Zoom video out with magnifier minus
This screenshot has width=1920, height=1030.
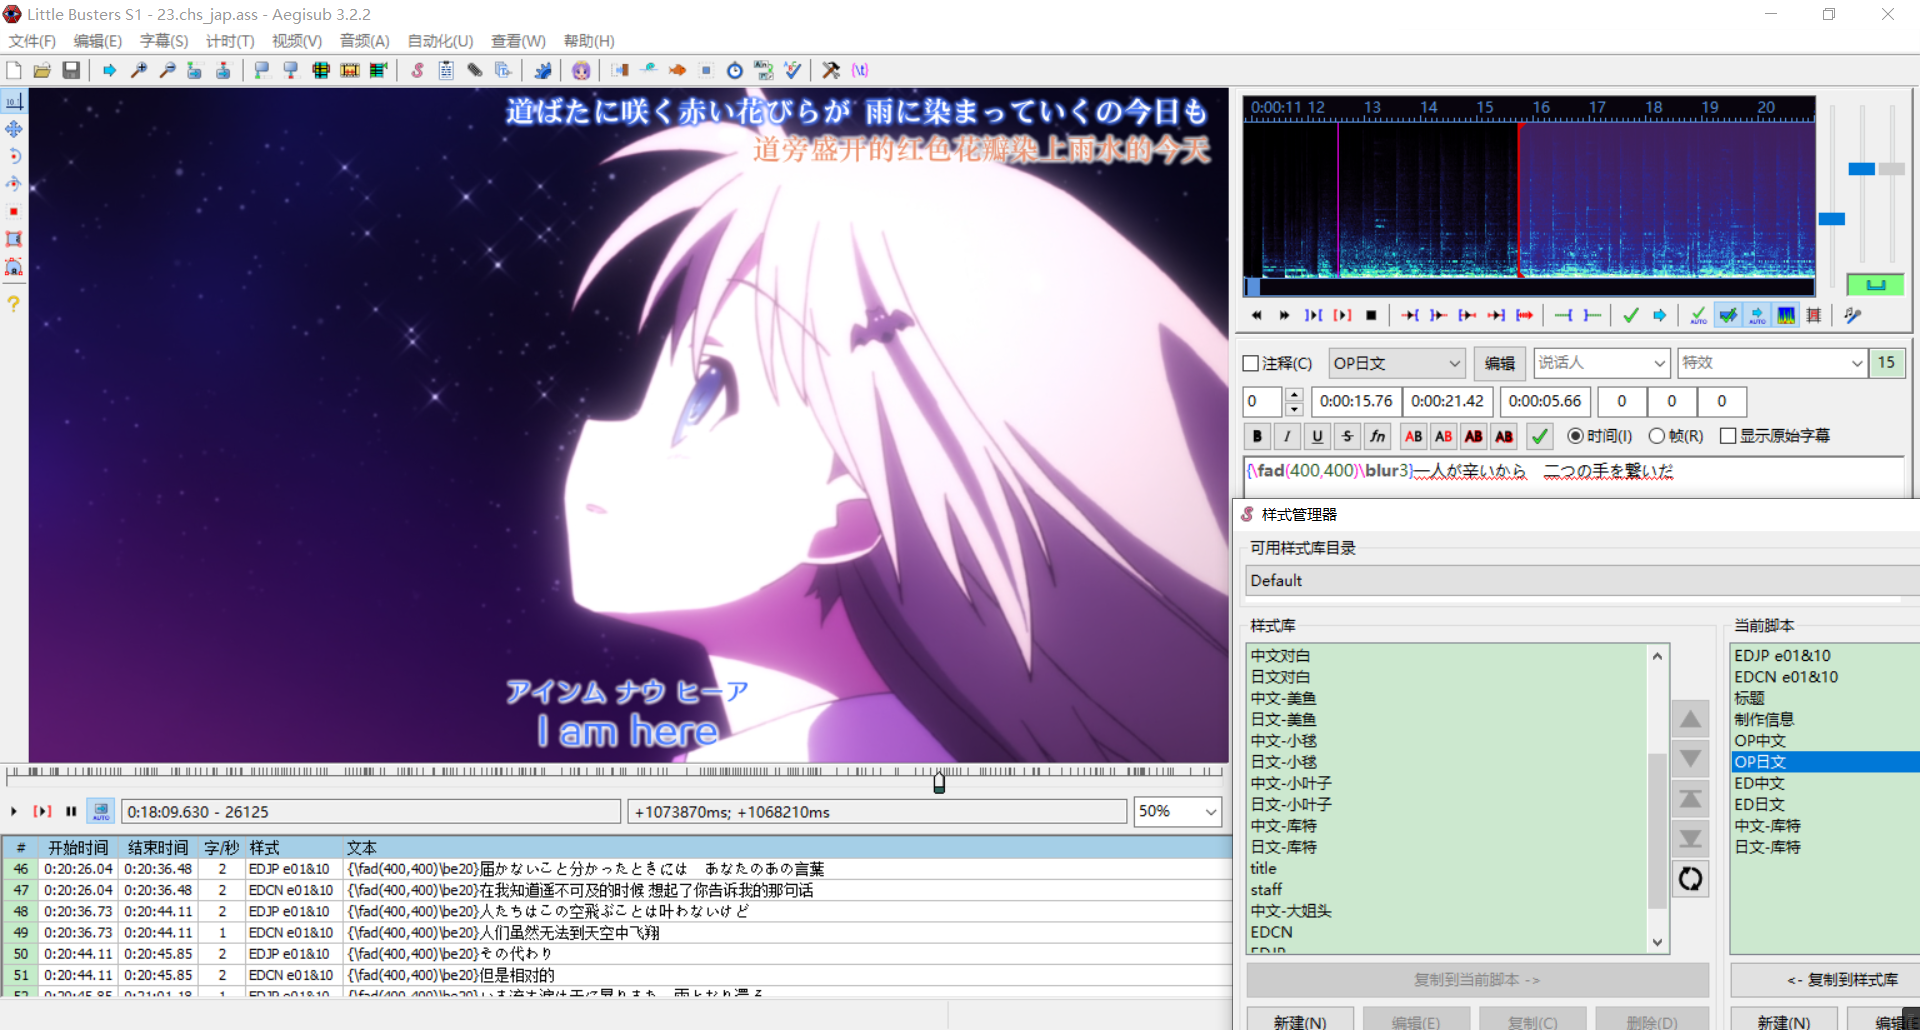(x=167, y=70)
